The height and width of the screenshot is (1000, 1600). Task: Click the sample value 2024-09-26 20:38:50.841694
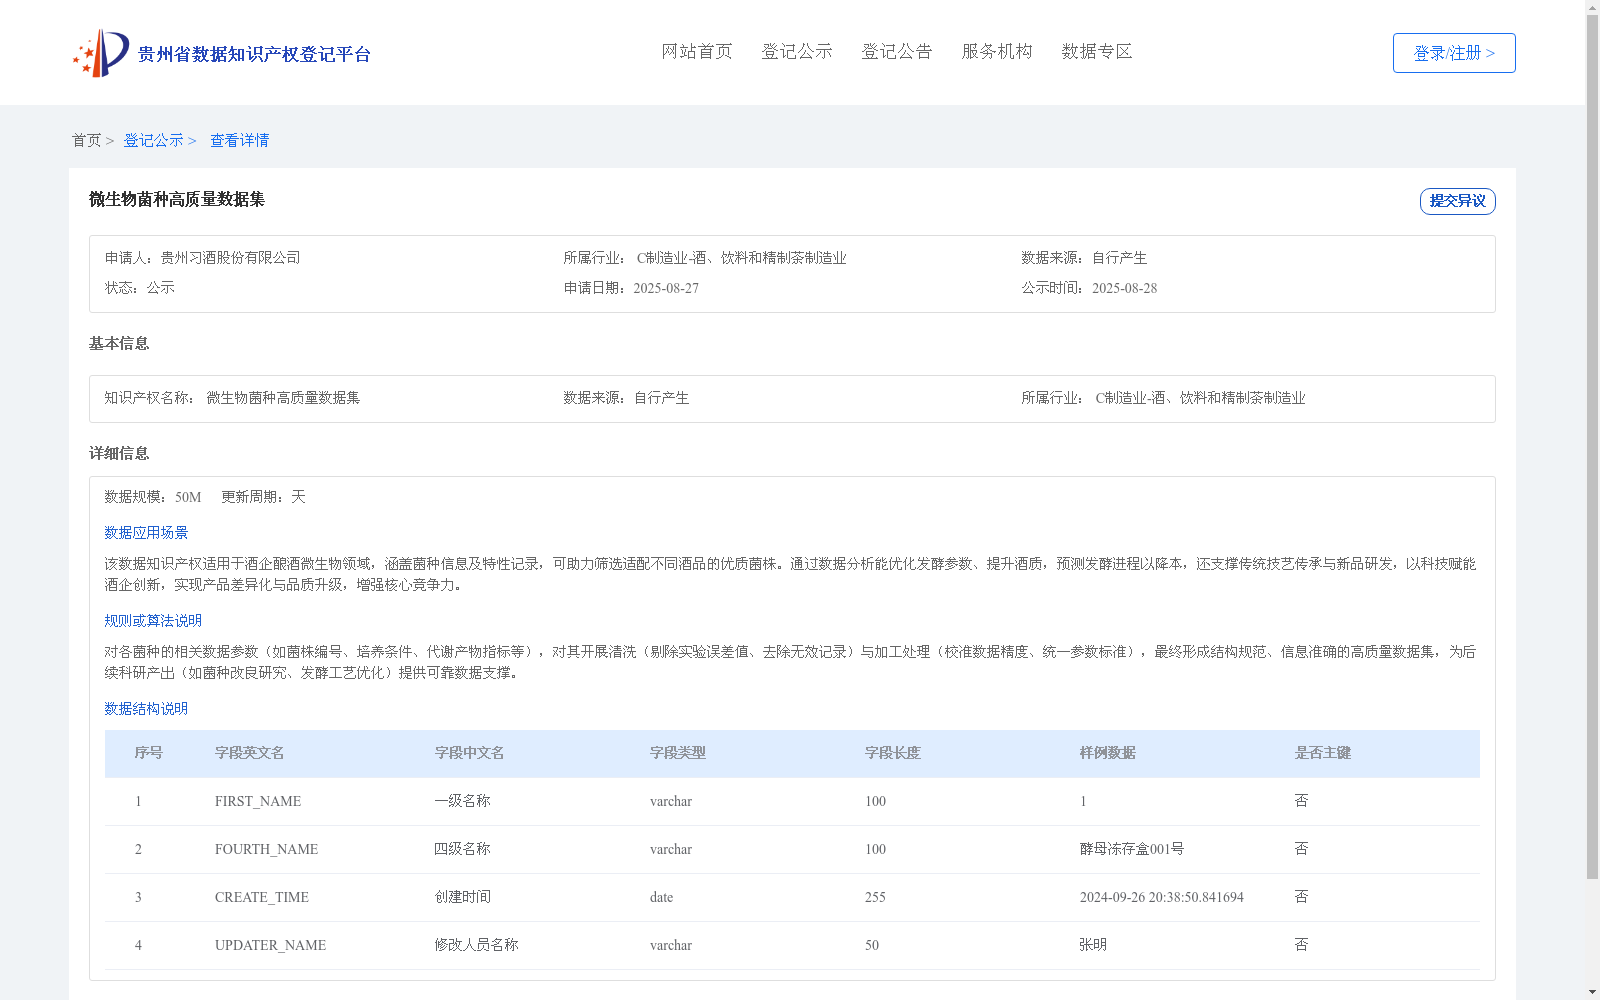pyautogui.click(x=1162, y=897)
